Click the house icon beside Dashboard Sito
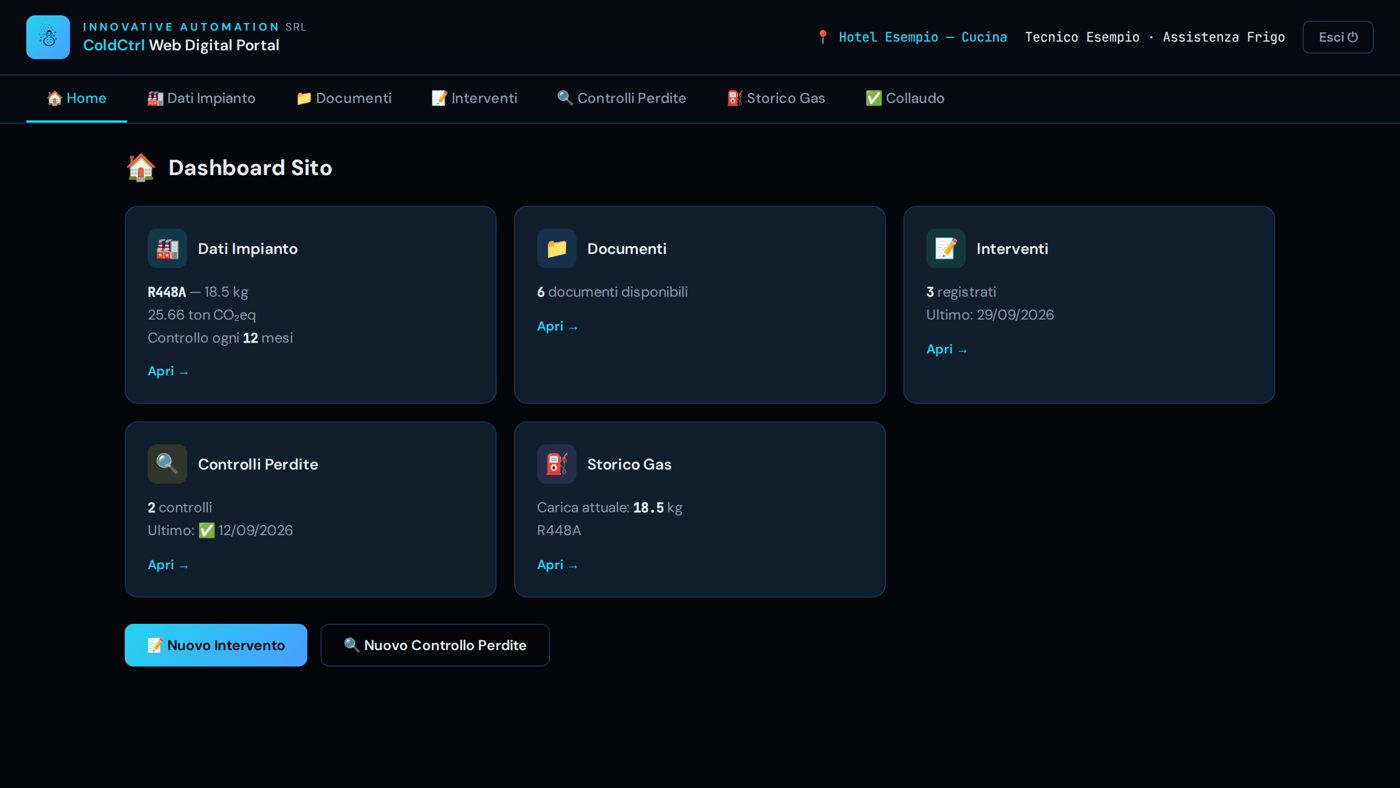The height and width of the screenshot is (788, 1400). click(141, 167)
